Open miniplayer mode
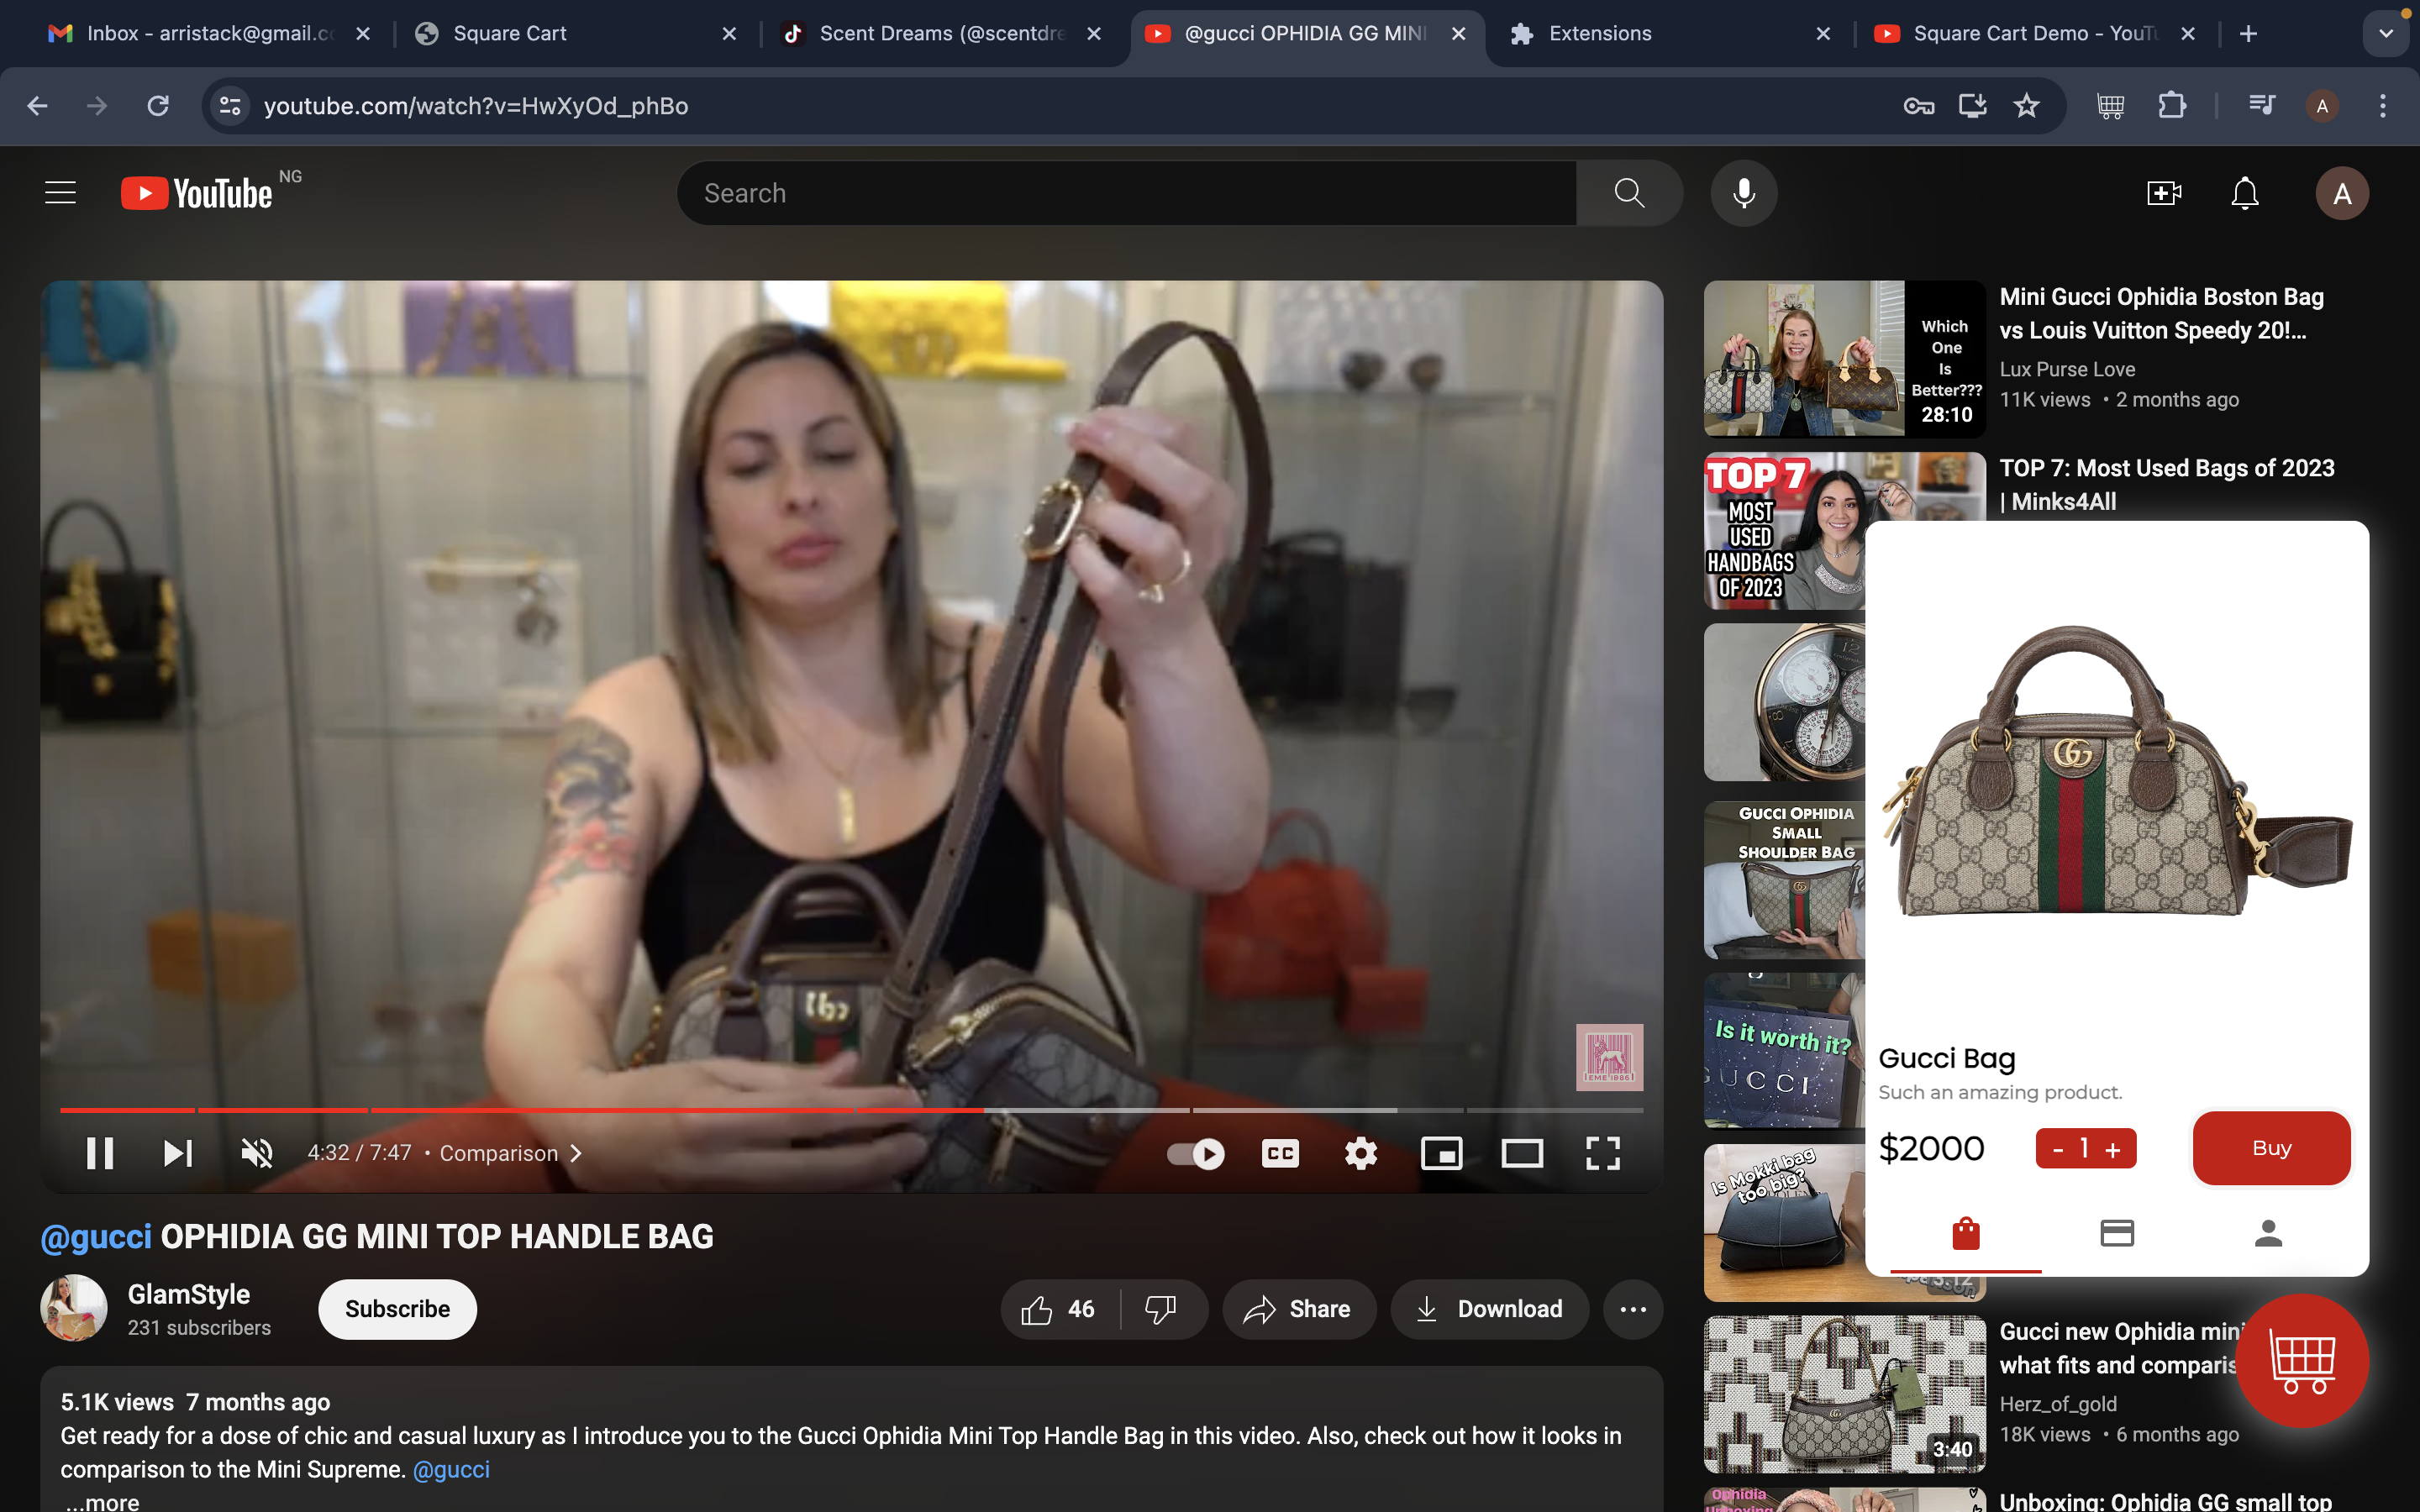Image resolution: width=2420 pixels, height=1512 pixels. [1441, 1153]
